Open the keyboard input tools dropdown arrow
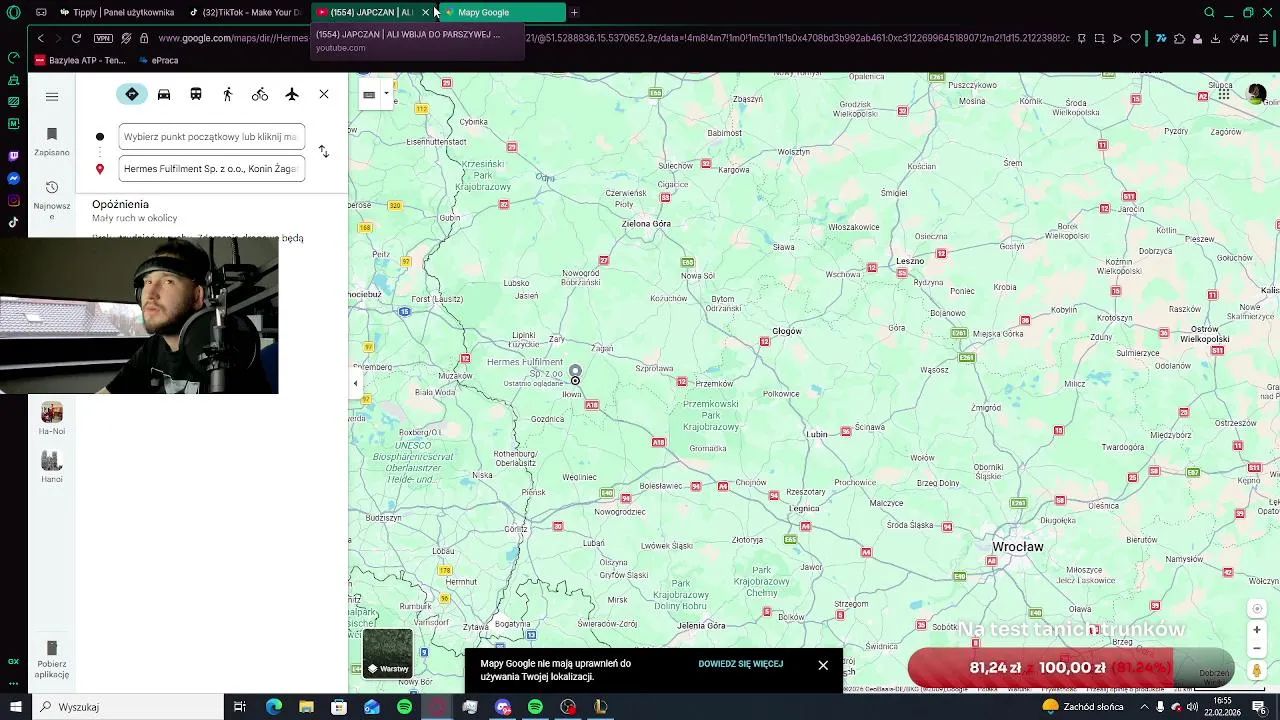 [x=386, y=94]
